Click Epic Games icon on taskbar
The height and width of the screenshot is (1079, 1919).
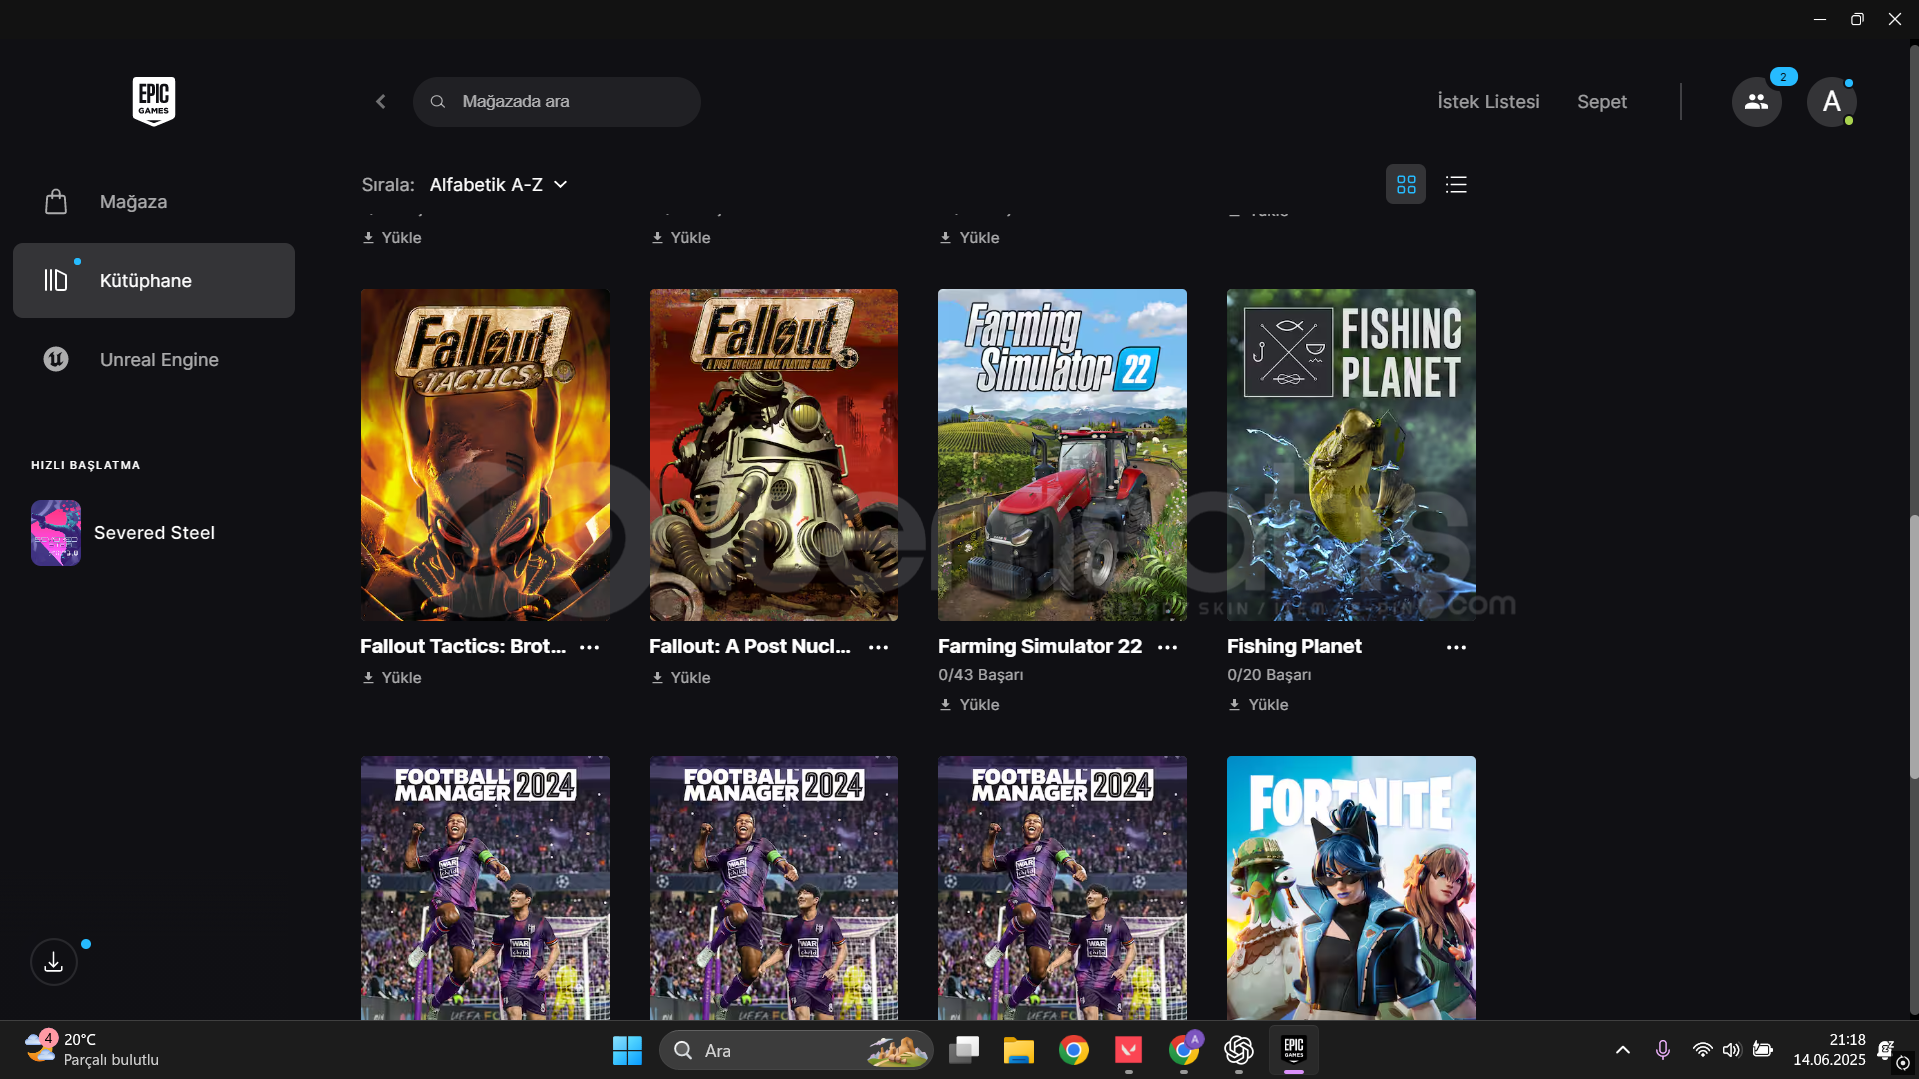(x=1294, y=1051)
